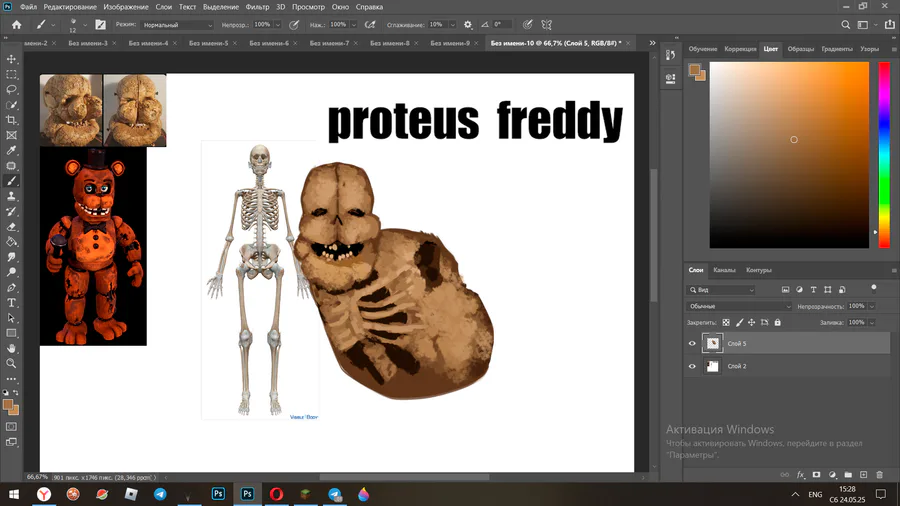Toggle Quick Mask mode
The height and width of the screenshot is (506, 900).
pos(11,427)
